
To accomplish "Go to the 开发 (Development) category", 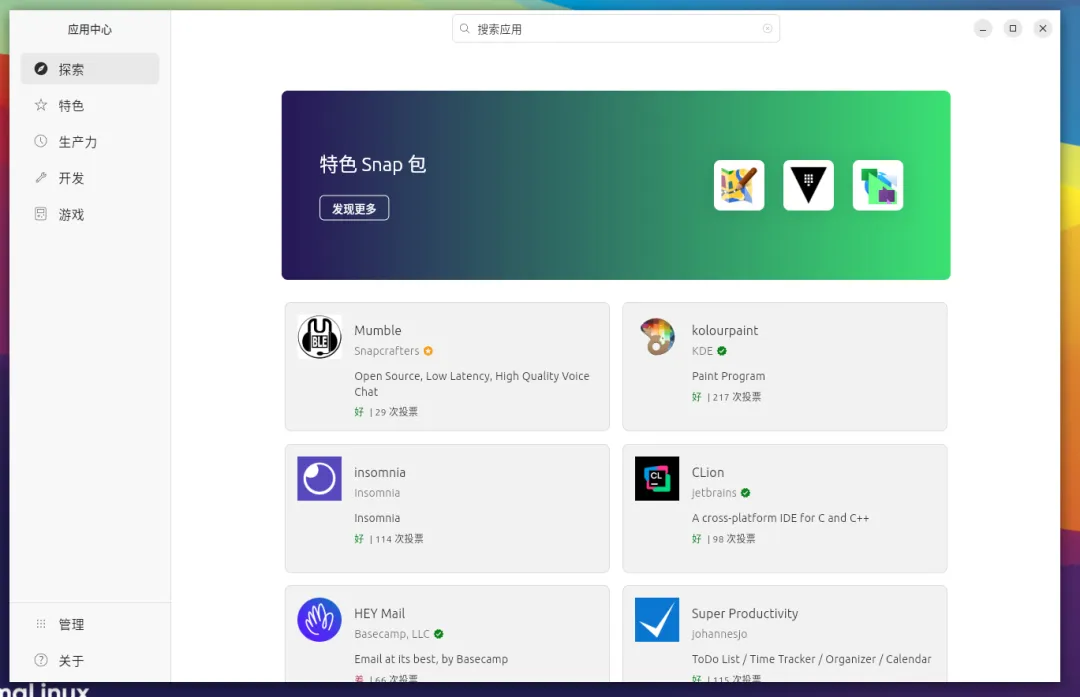I will click(x=90, y=178).
